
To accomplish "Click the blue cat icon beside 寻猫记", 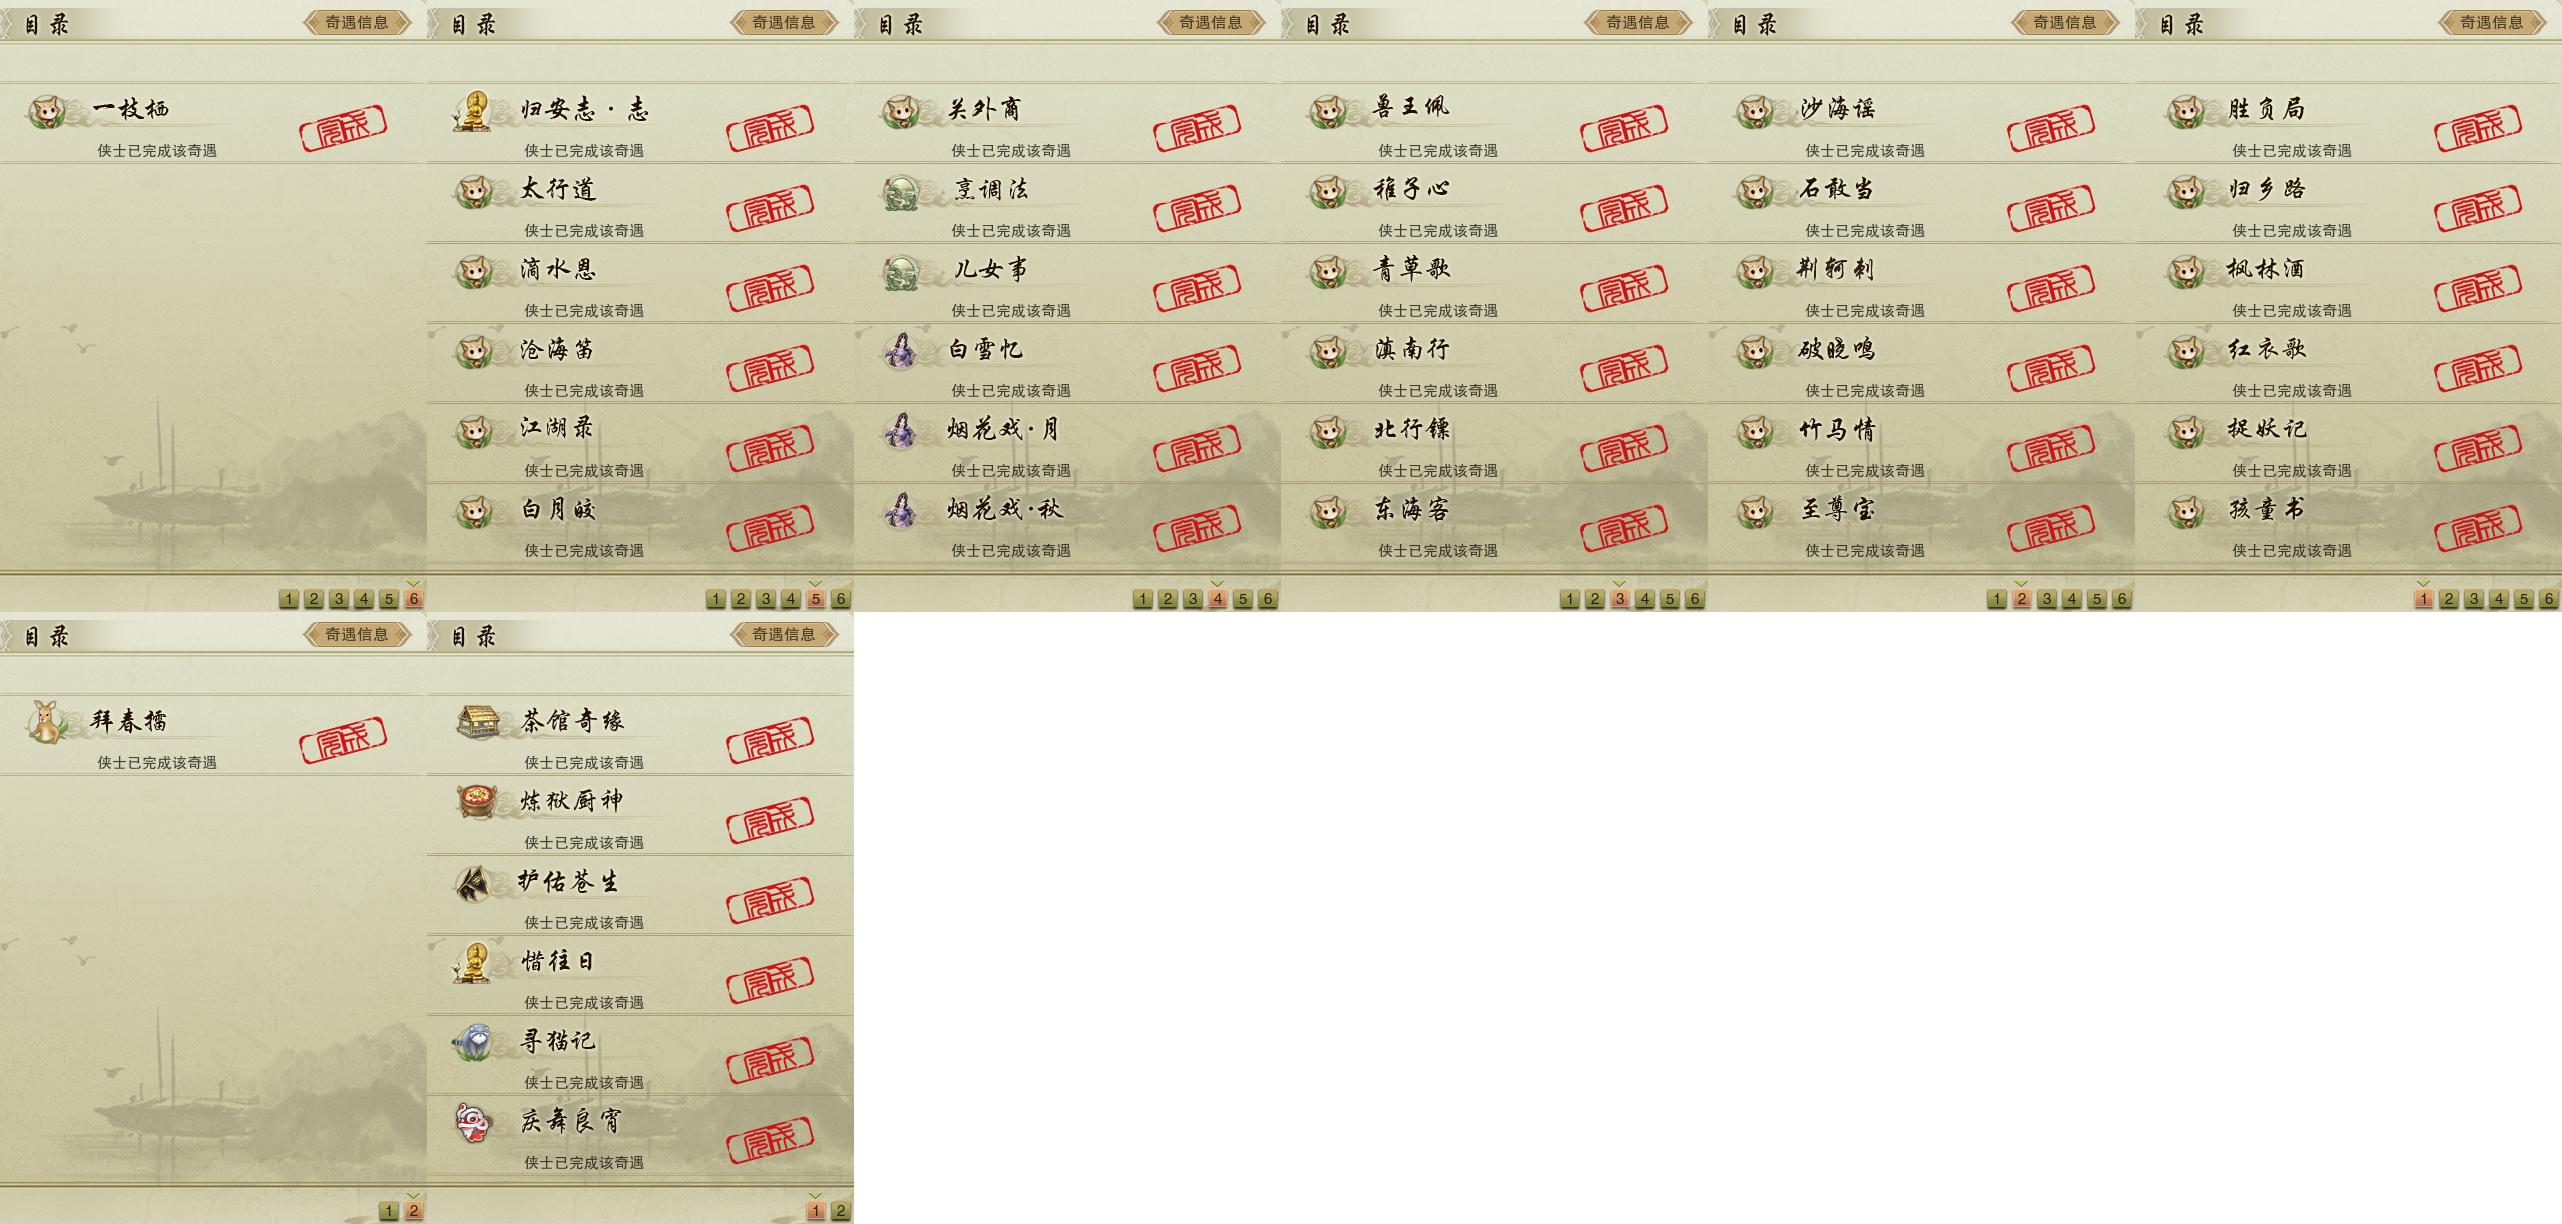I will 474,1042.
